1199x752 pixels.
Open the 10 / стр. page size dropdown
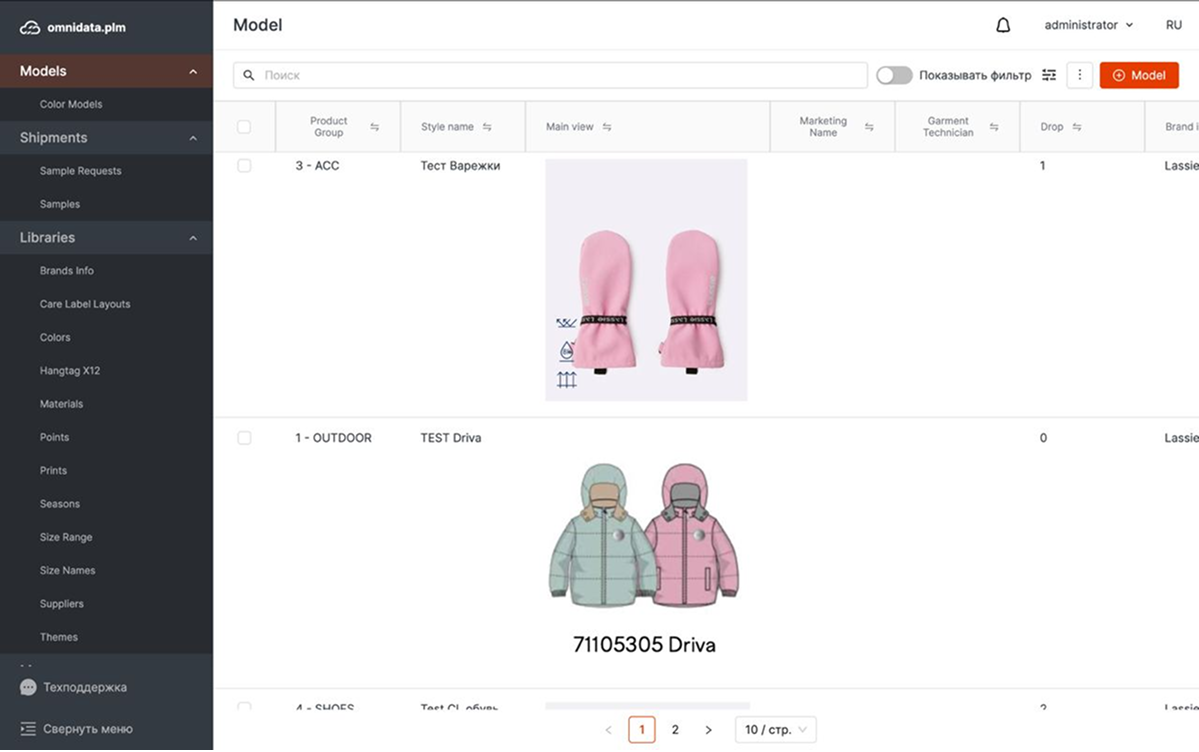pos(775,730)
